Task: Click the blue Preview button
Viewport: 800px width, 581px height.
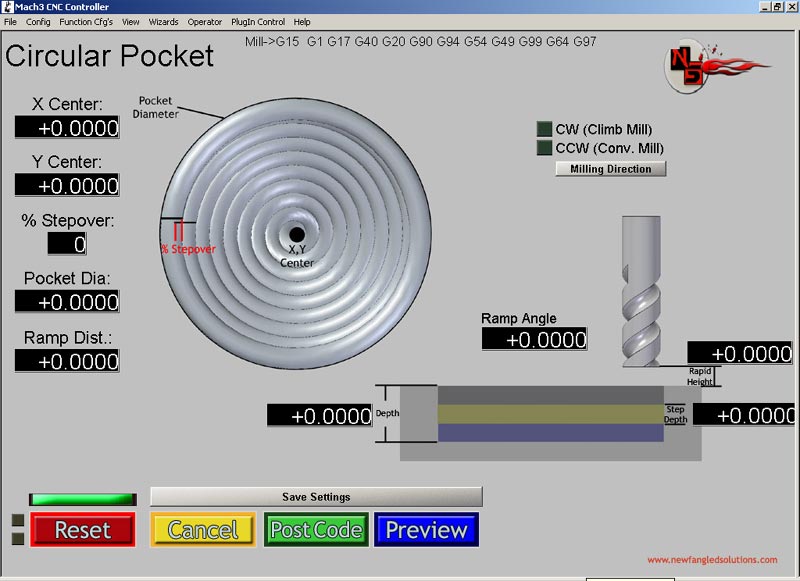Action: tap(427, 529)
